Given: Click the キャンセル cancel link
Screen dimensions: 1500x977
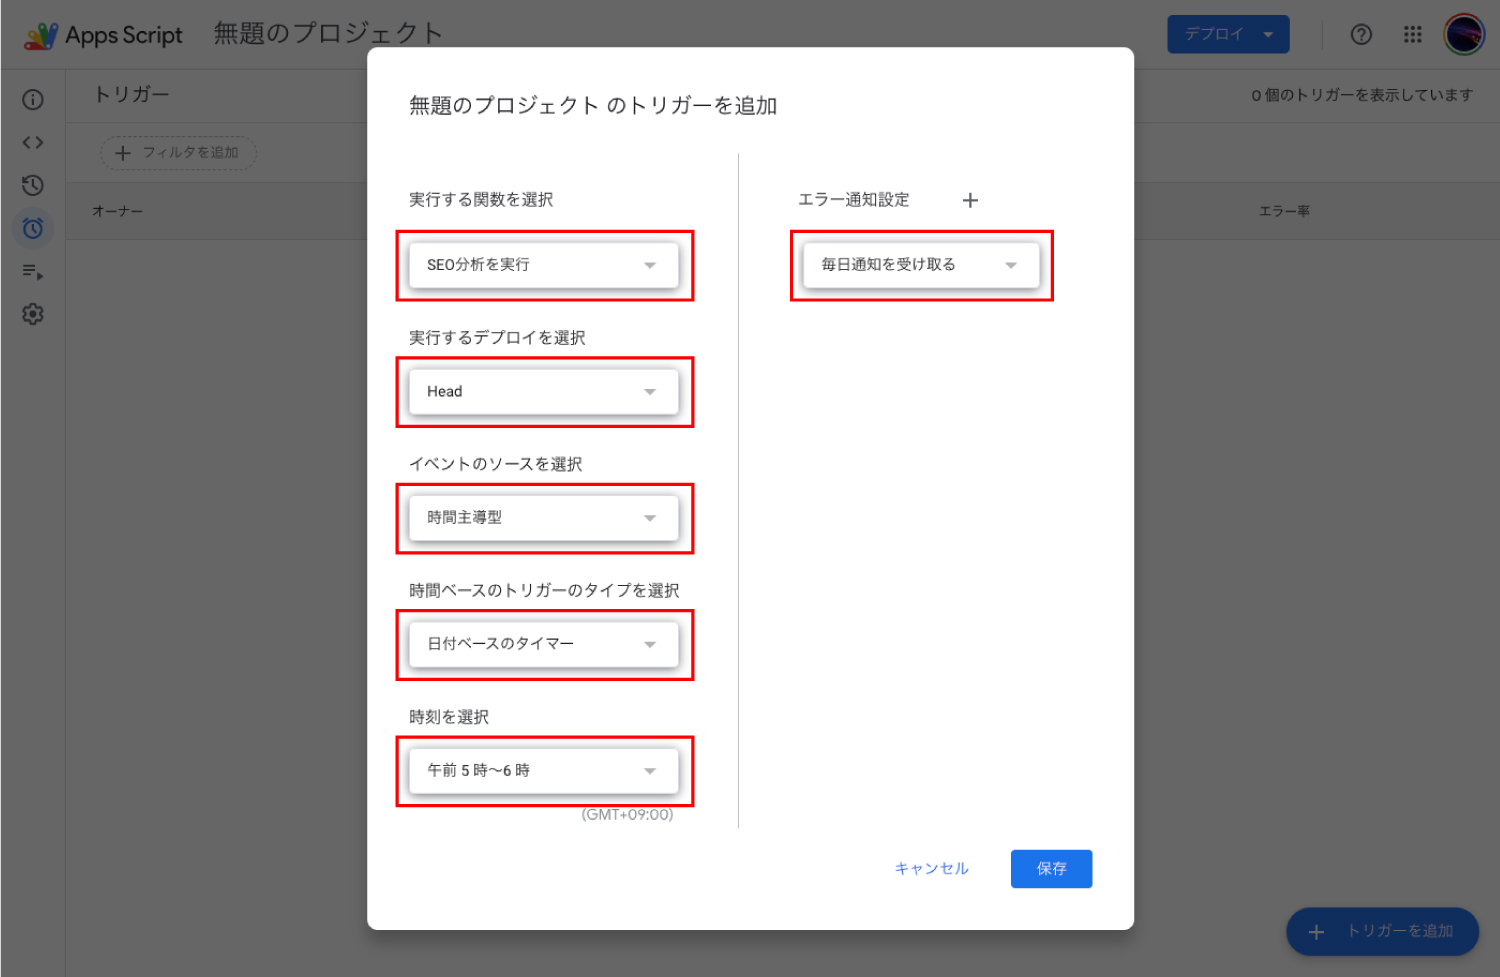Looking at the screenshot, I should point(931,869).
